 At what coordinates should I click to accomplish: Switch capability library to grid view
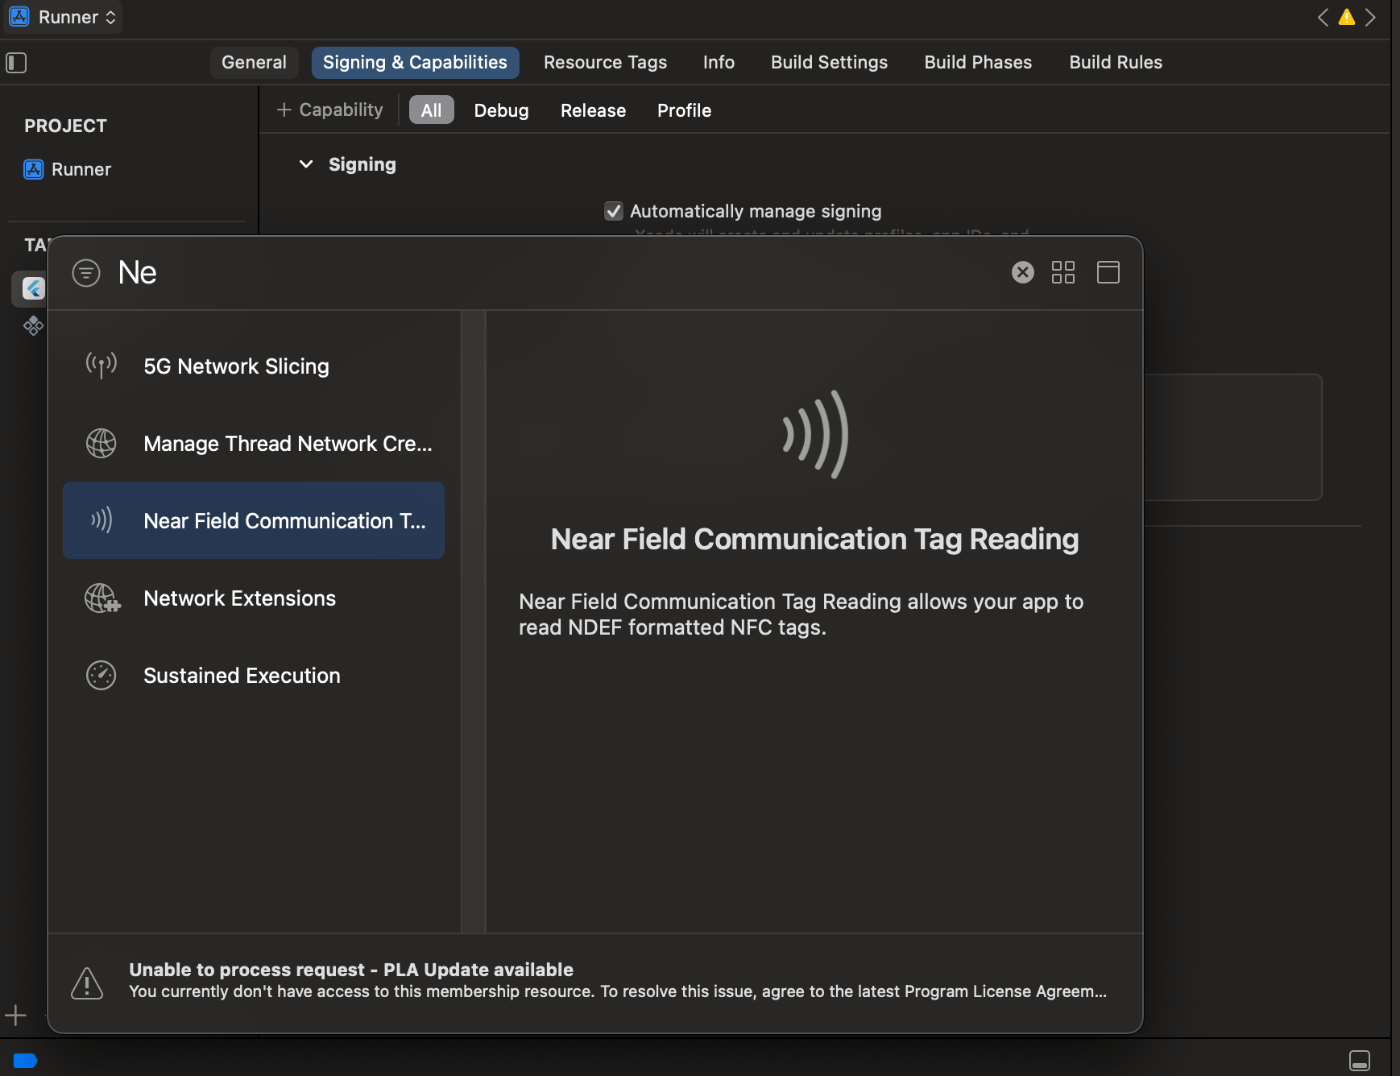click(x=1063, y=272)
